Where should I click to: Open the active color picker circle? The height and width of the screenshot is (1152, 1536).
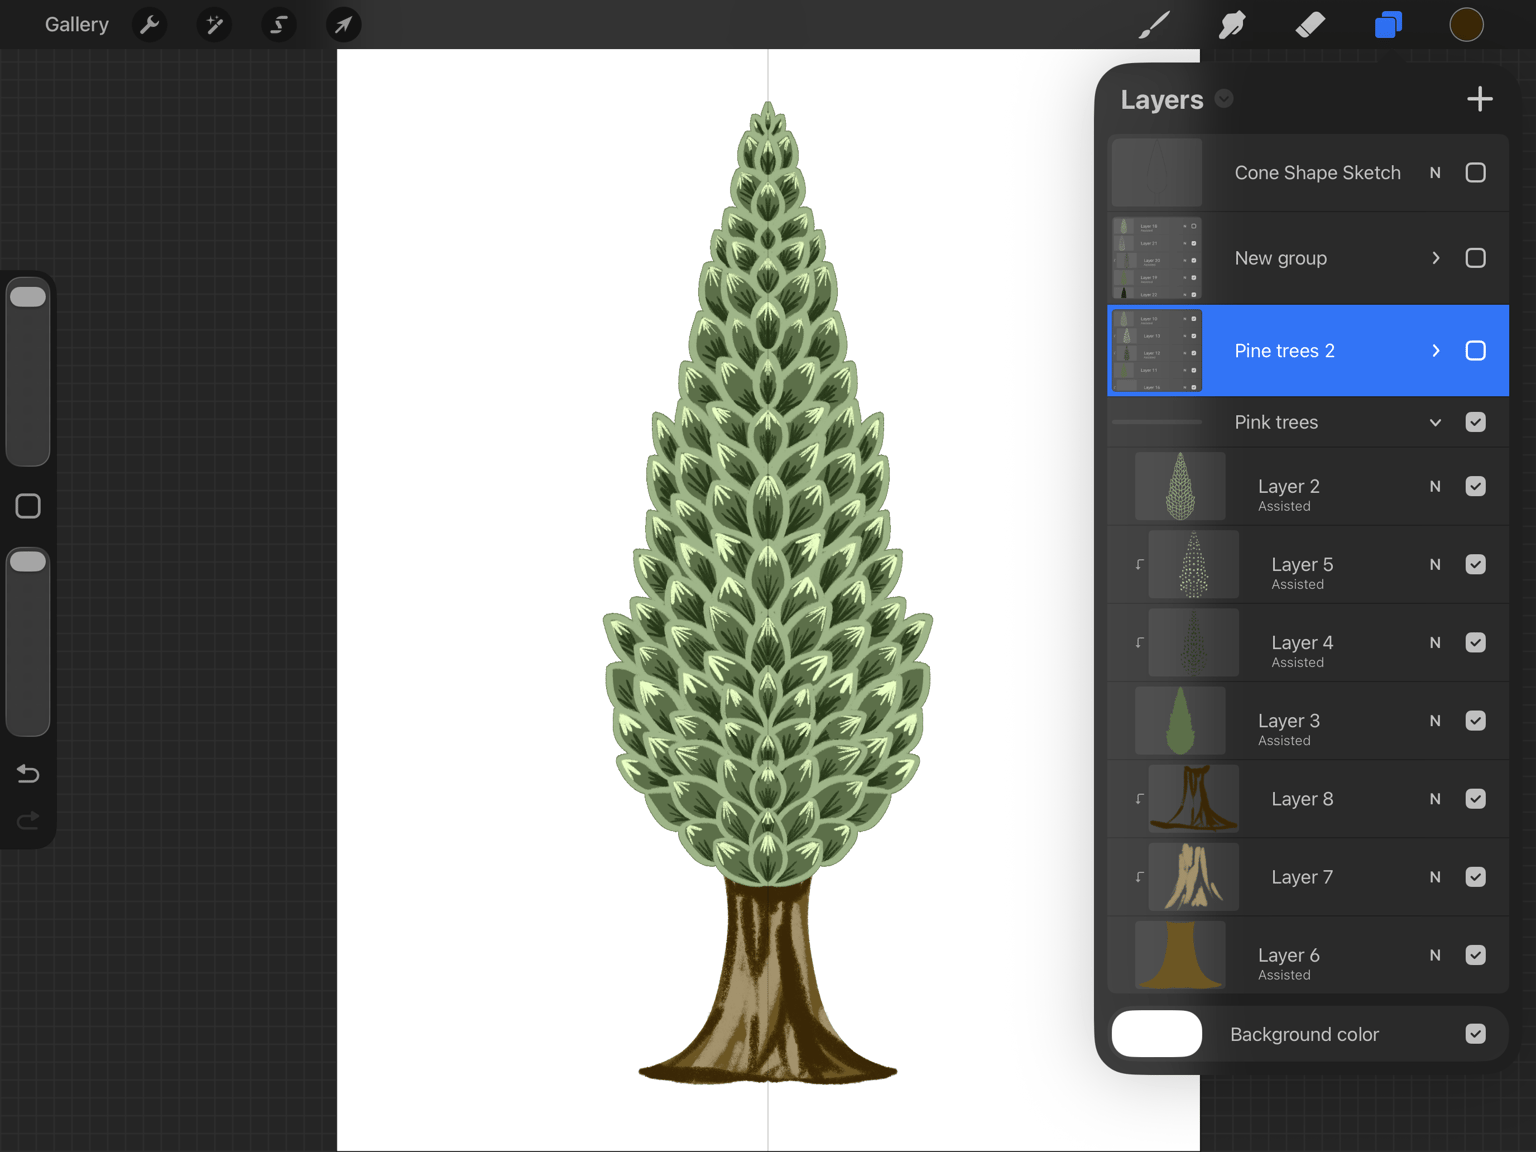(x=1466, y=24)
